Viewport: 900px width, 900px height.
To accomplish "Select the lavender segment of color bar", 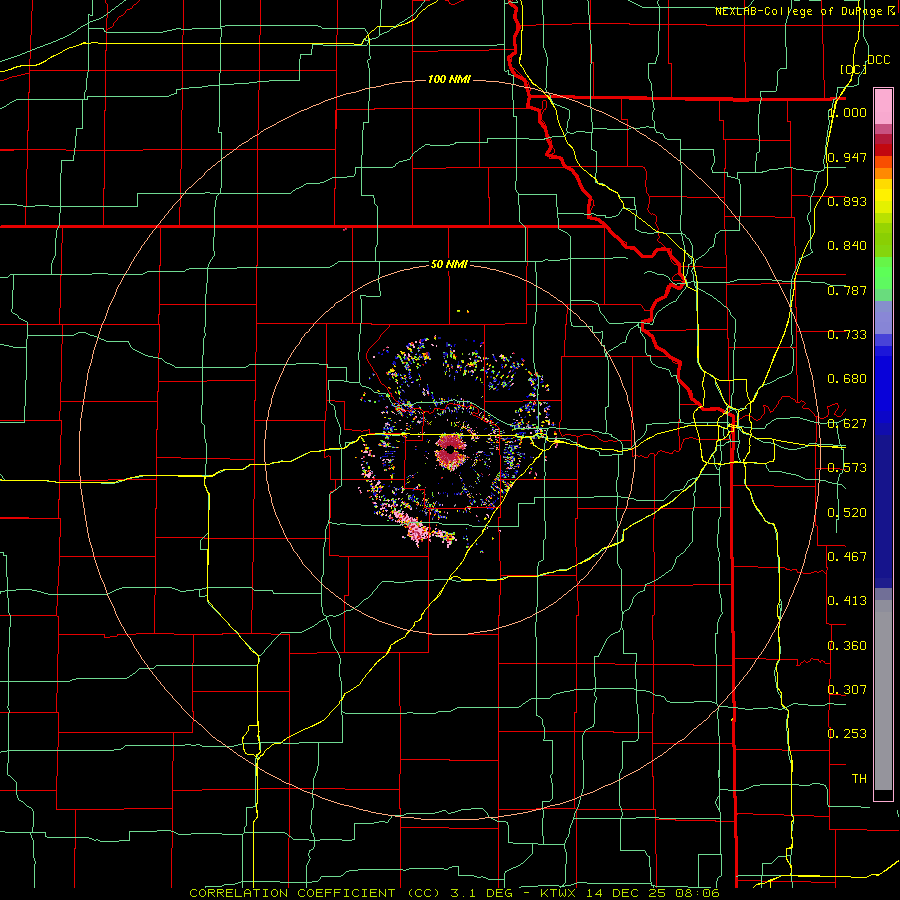I will [883, 317].
